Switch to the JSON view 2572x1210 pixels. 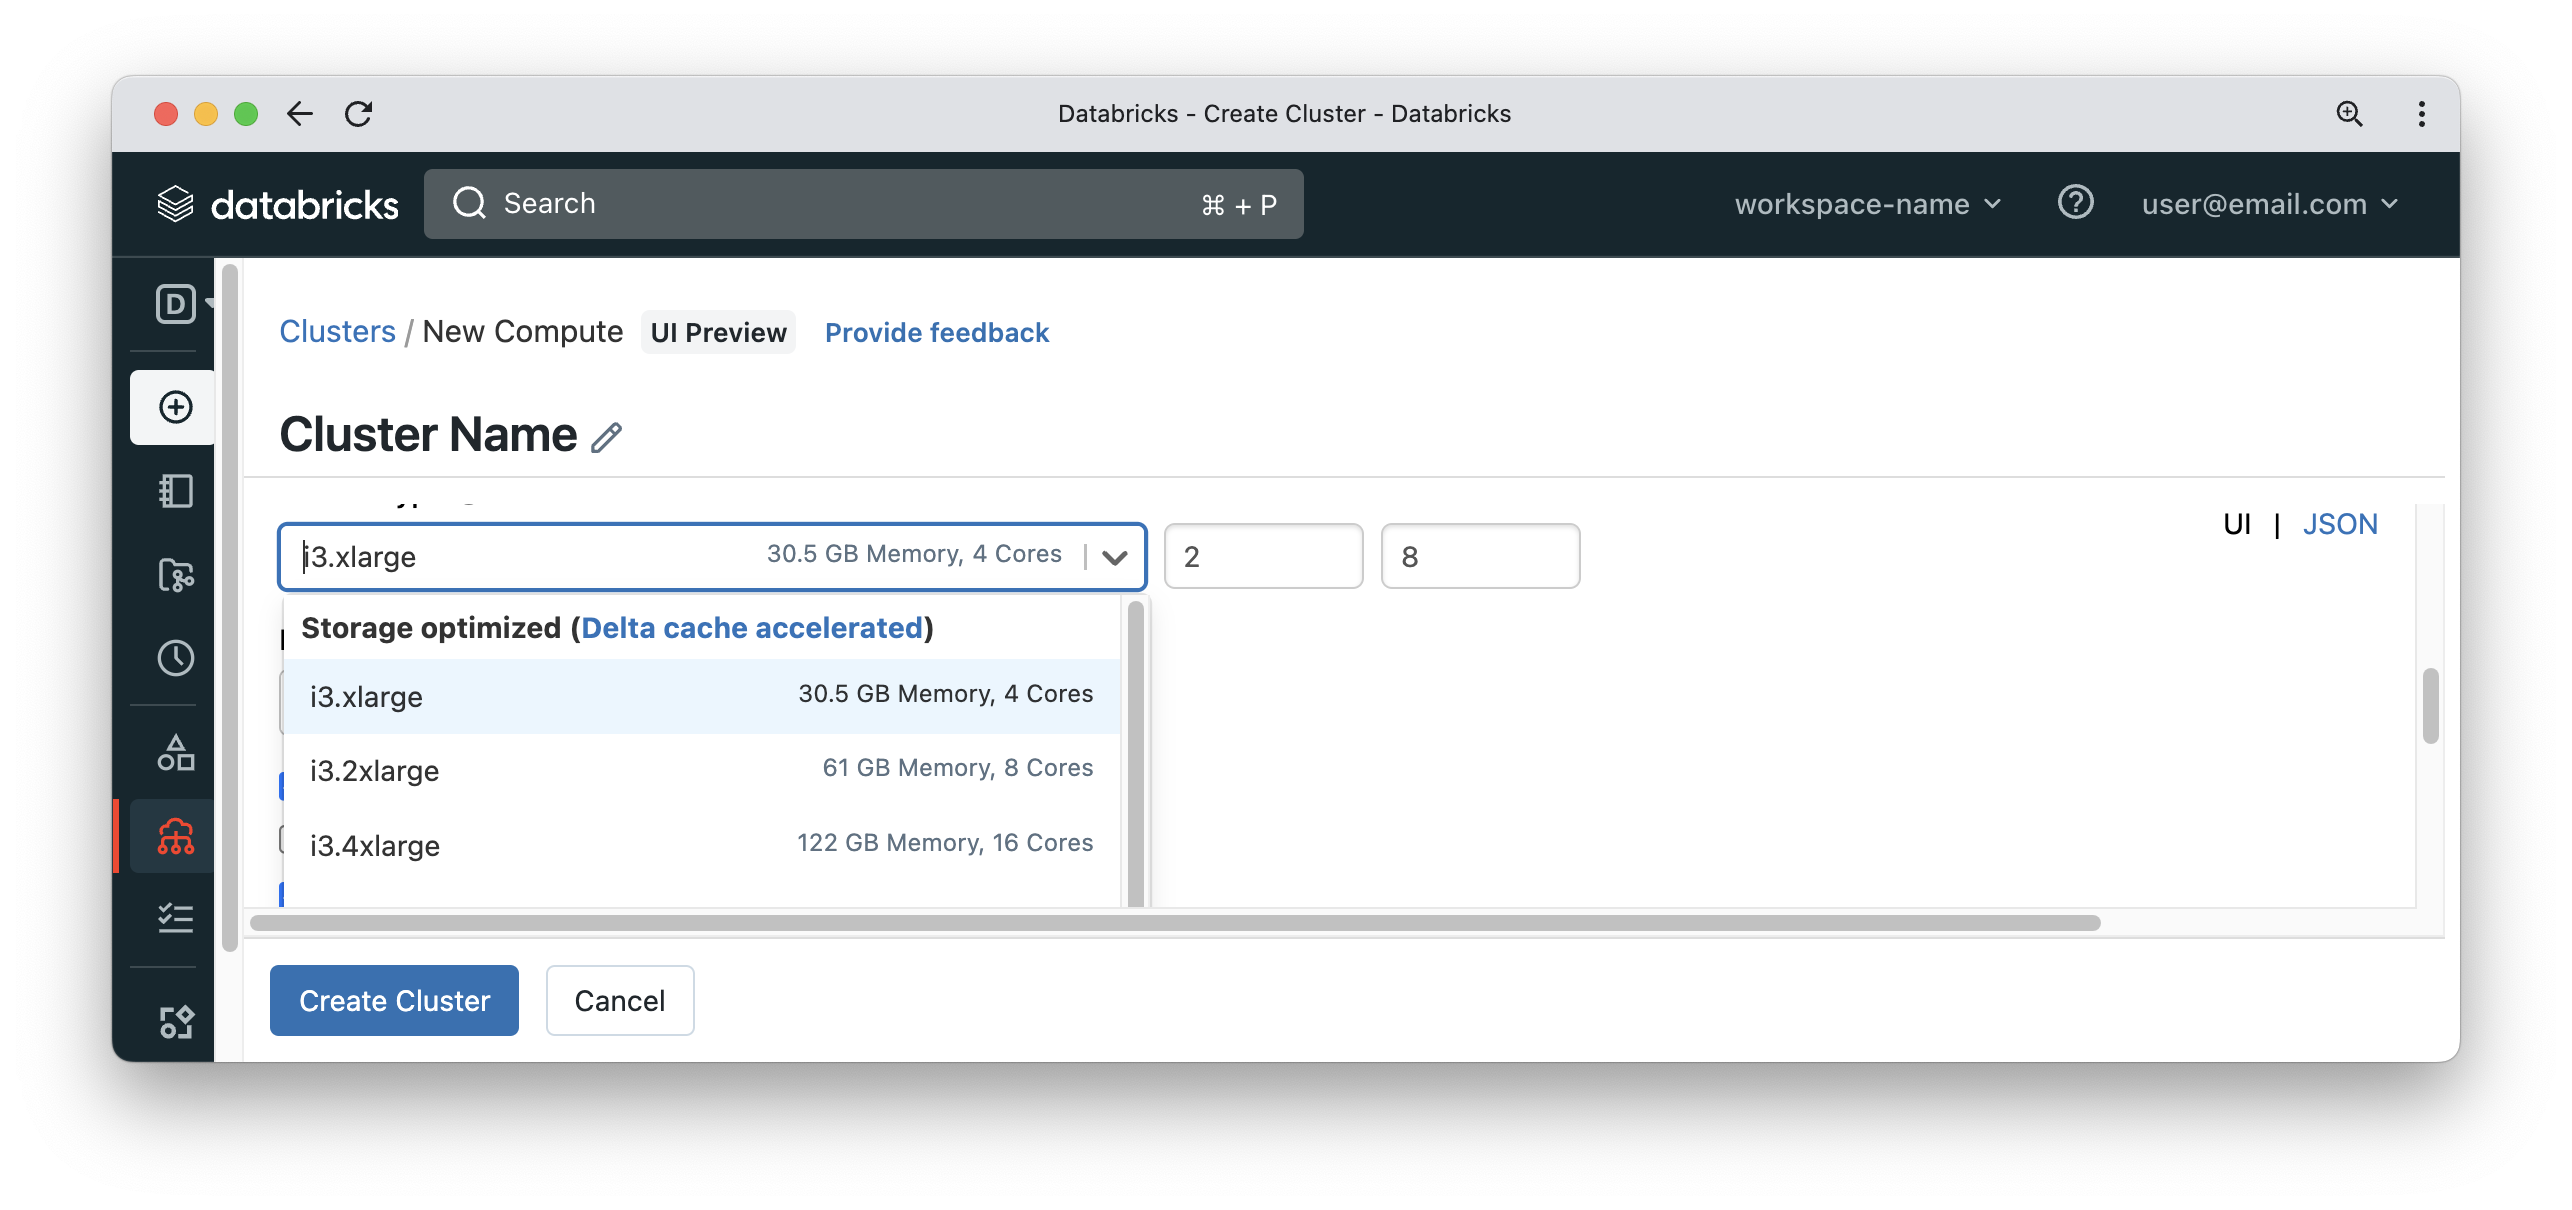pos(2339,524)
